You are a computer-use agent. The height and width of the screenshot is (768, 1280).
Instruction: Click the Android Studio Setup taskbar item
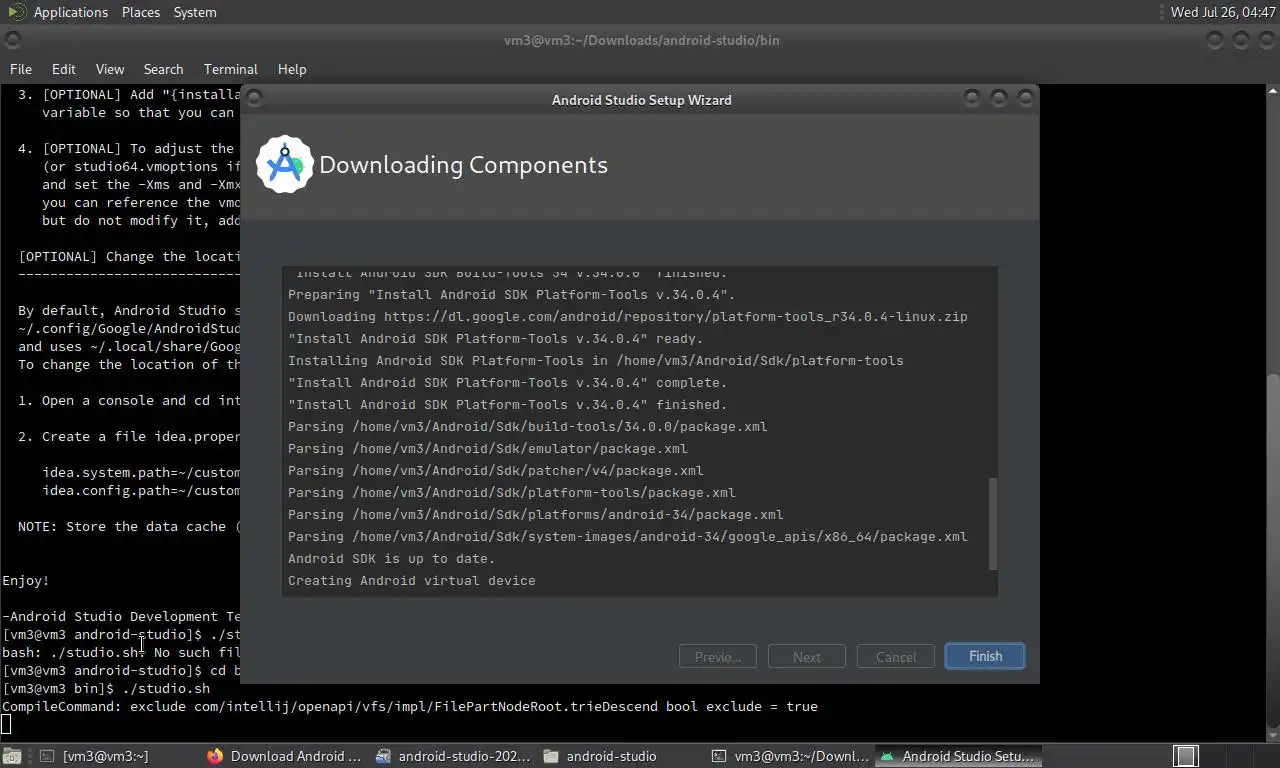pos(958,756)
